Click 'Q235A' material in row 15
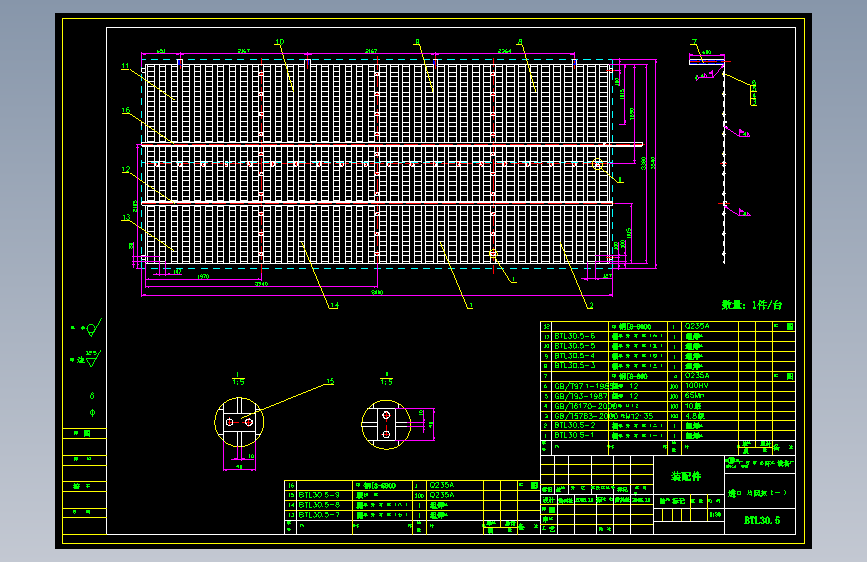Image resolution: width=867 pixels, height=562 pixels. (x=442, y=495)
